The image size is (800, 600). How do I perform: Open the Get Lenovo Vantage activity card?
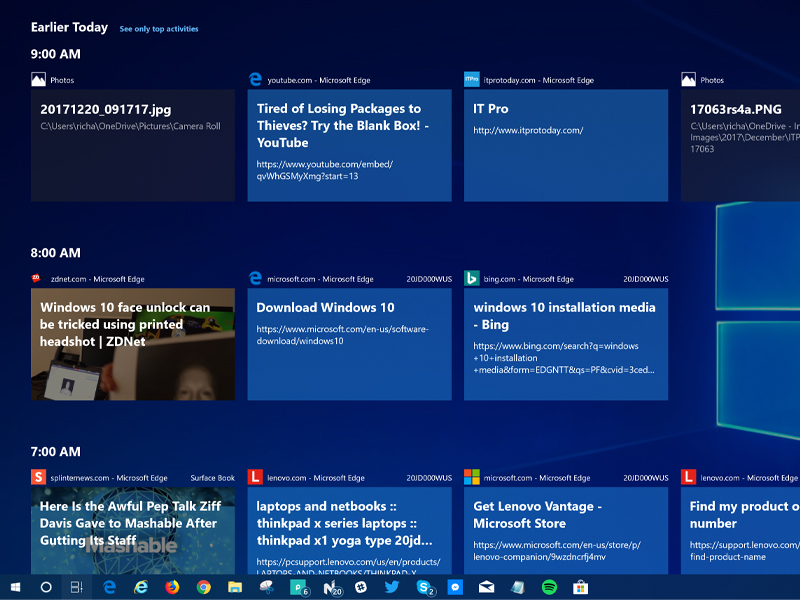point(565,530)
